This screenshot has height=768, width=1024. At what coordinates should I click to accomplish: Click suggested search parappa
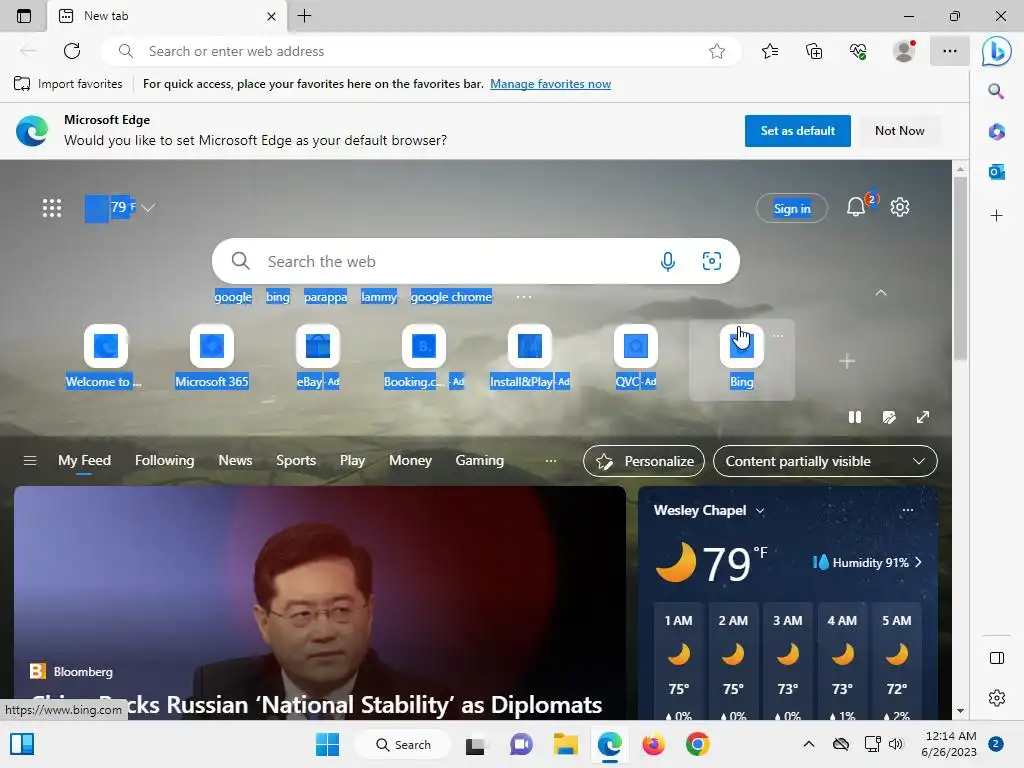point(326,297)
